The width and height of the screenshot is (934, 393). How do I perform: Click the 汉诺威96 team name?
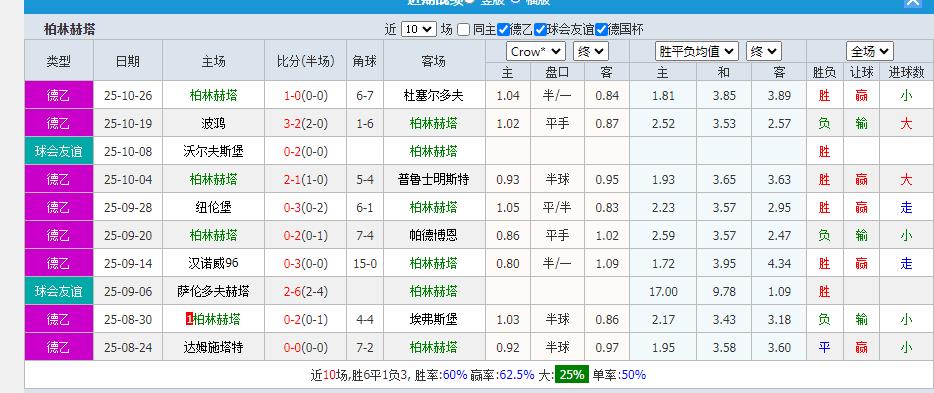[x=213, y=263]
